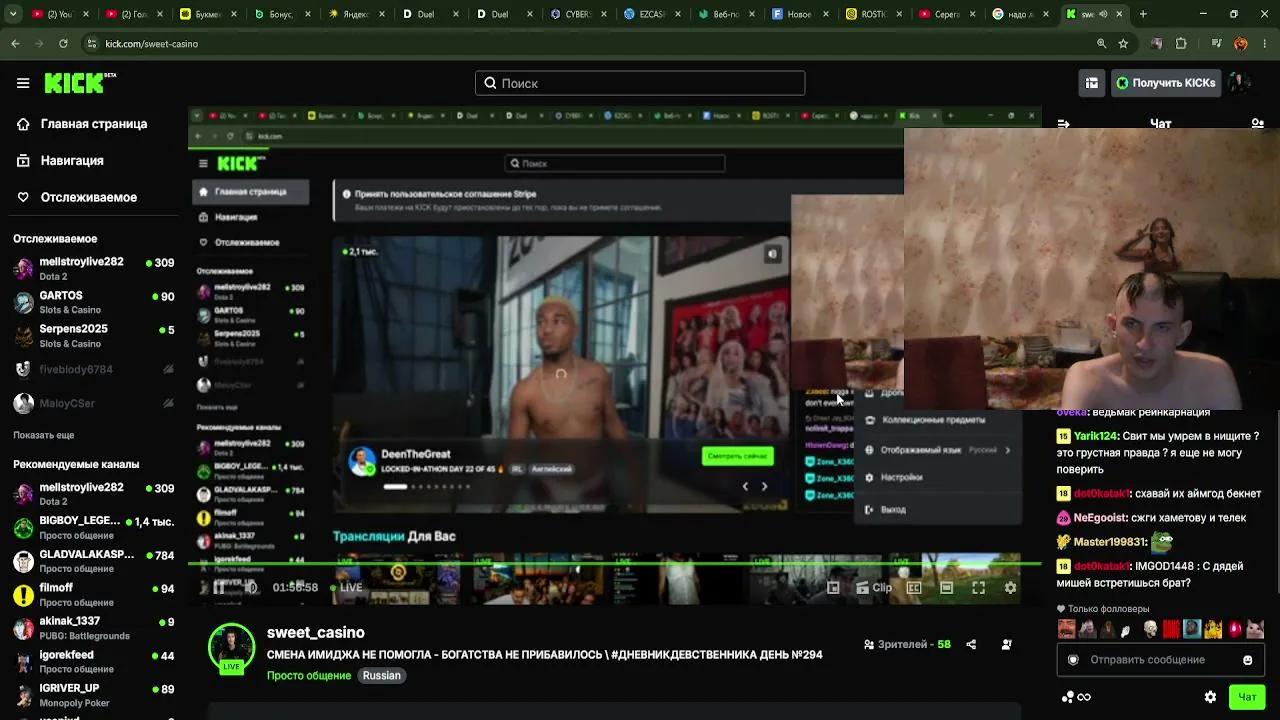Open the GARTOS followed channel

tap(94, 302)
